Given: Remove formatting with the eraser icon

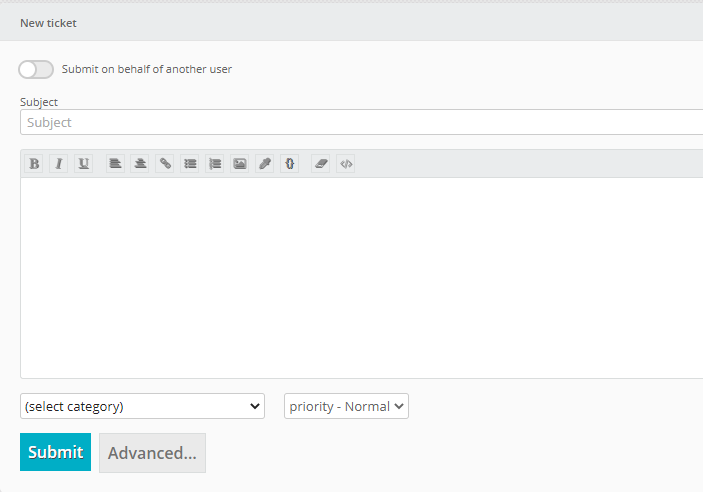Looking at the screenshot, I should point(321,164).
